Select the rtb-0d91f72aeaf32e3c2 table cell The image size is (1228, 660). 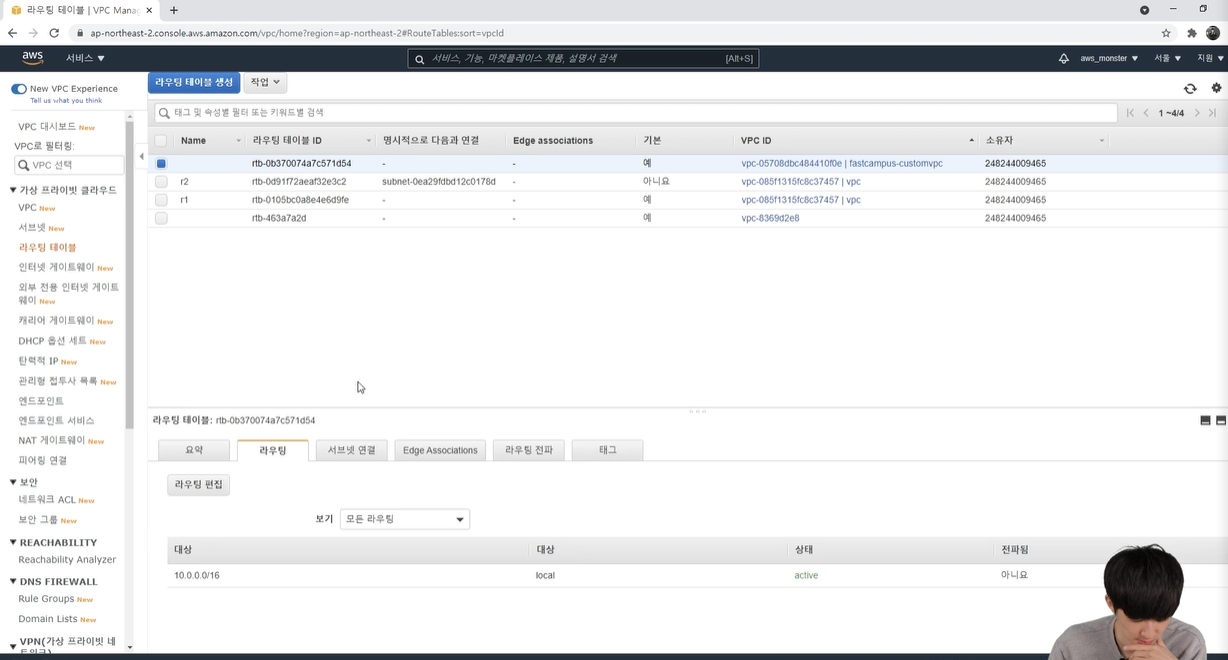299,182
